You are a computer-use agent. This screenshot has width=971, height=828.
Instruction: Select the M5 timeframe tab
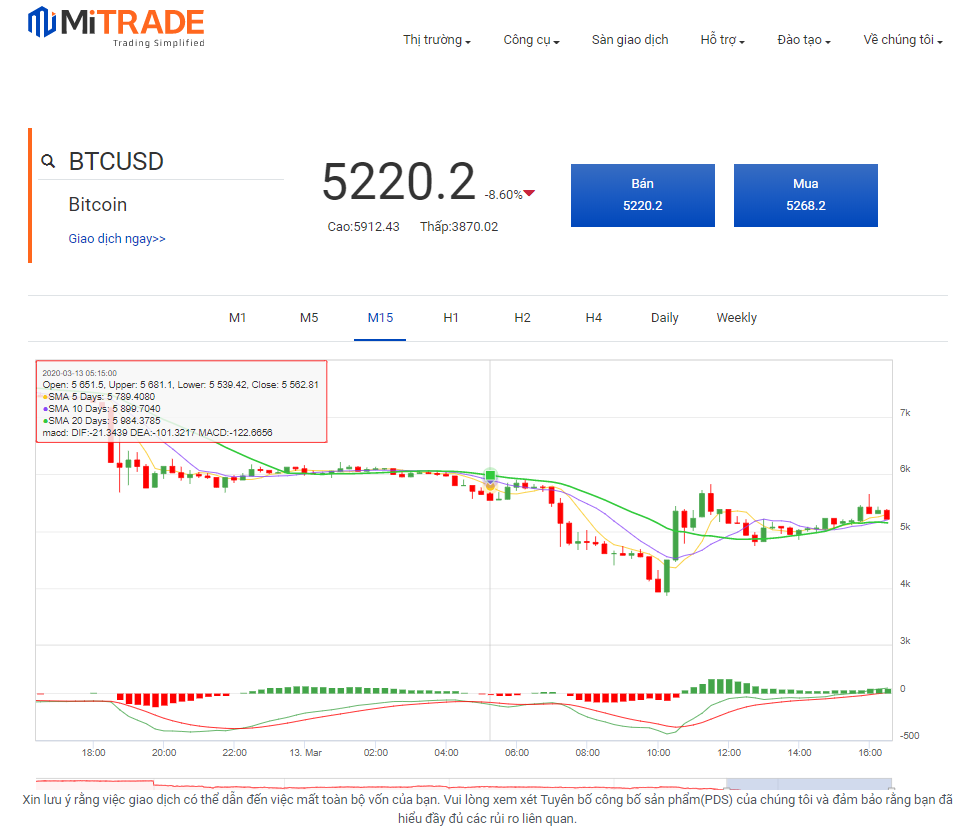pos(309,318)
